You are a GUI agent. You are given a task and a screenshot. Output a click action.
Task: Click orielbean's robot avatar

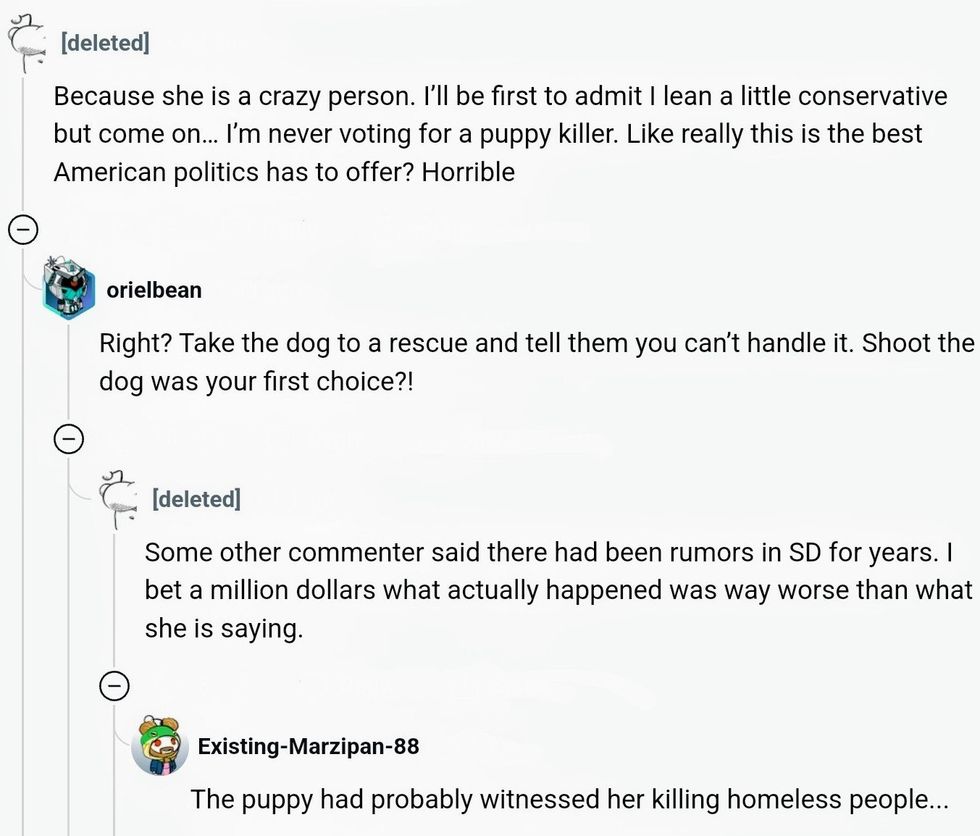point(69,289)
